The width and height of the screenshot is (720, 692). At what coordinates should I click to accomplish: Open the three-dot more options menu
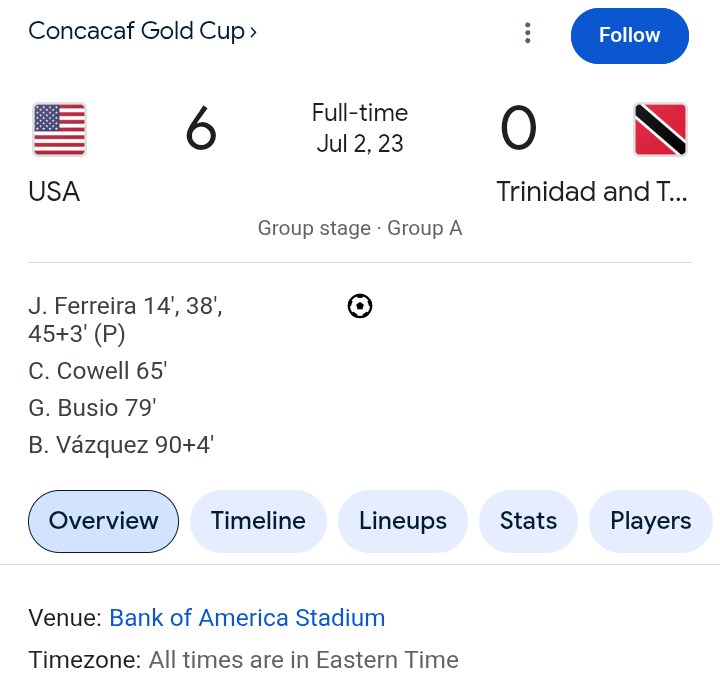(x=528, y=33)
